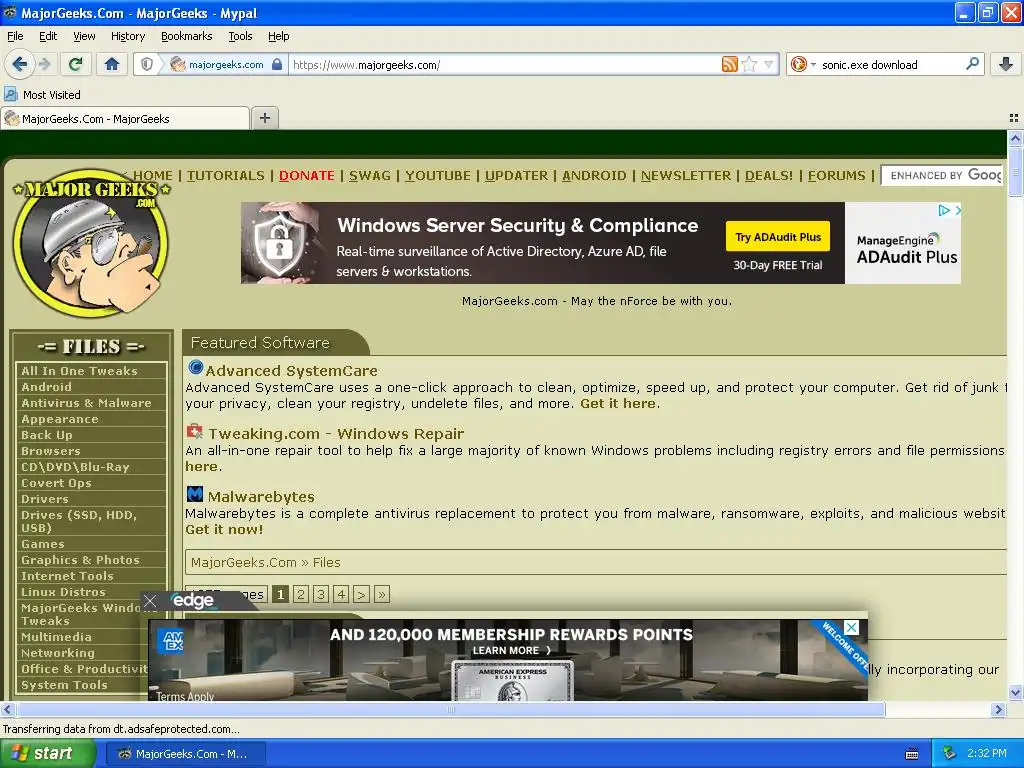View majorgeeks.com site identity info
The image size is (1024, 768).
coord(226,64)
